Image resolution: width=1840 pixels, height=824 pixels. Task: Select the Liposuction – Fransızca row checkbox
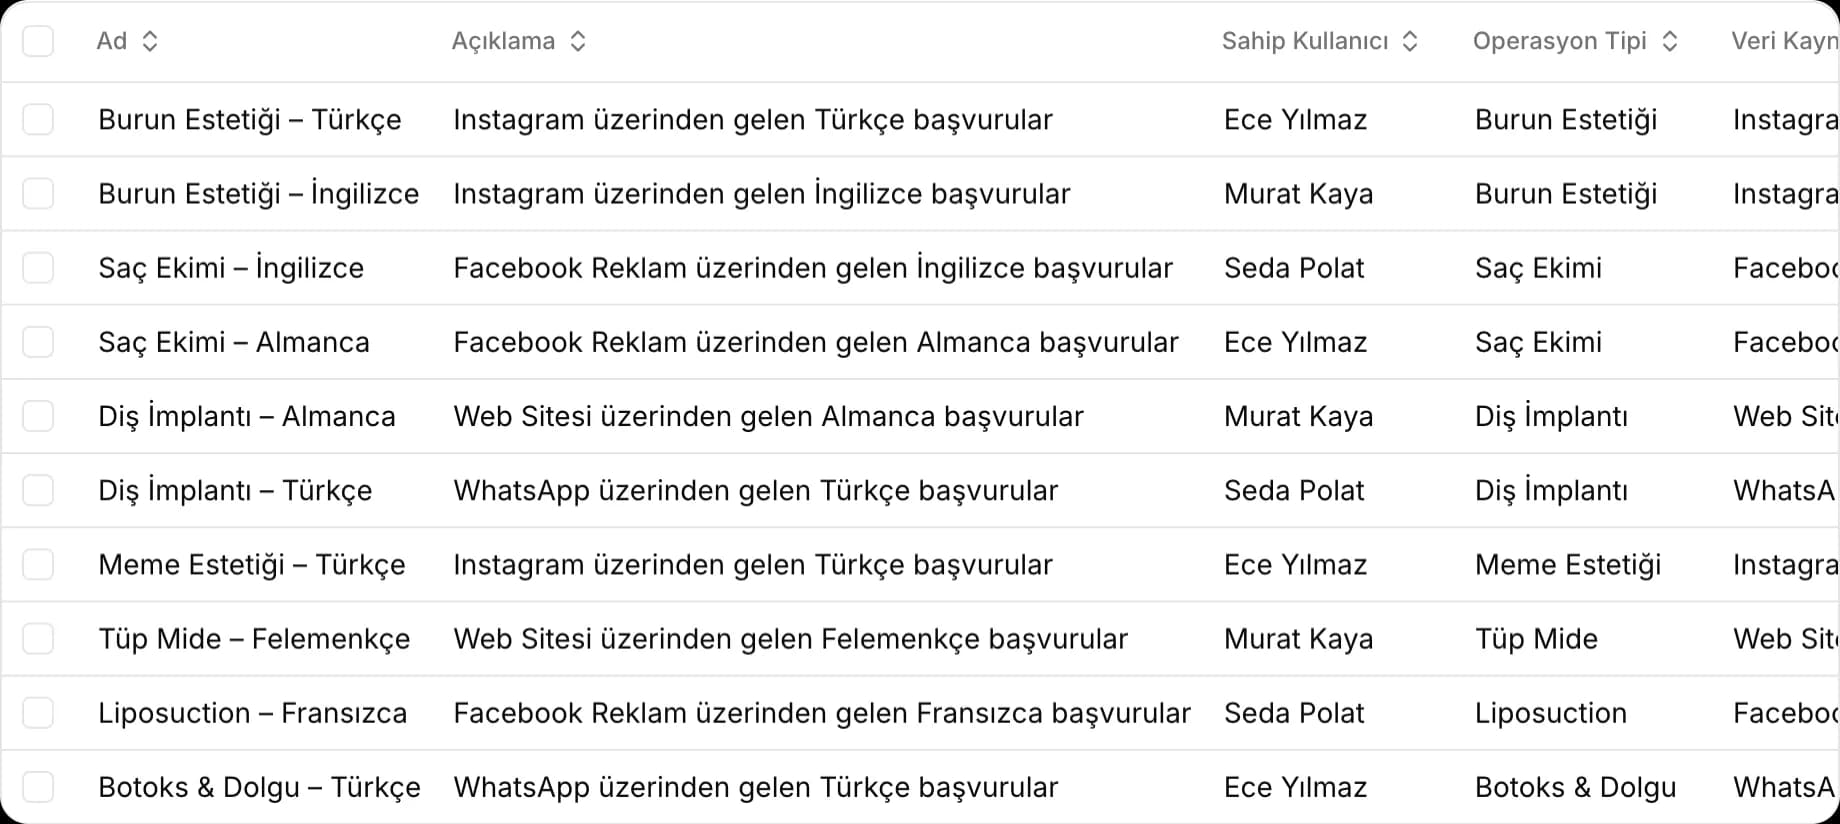click(x=38, y=713)
